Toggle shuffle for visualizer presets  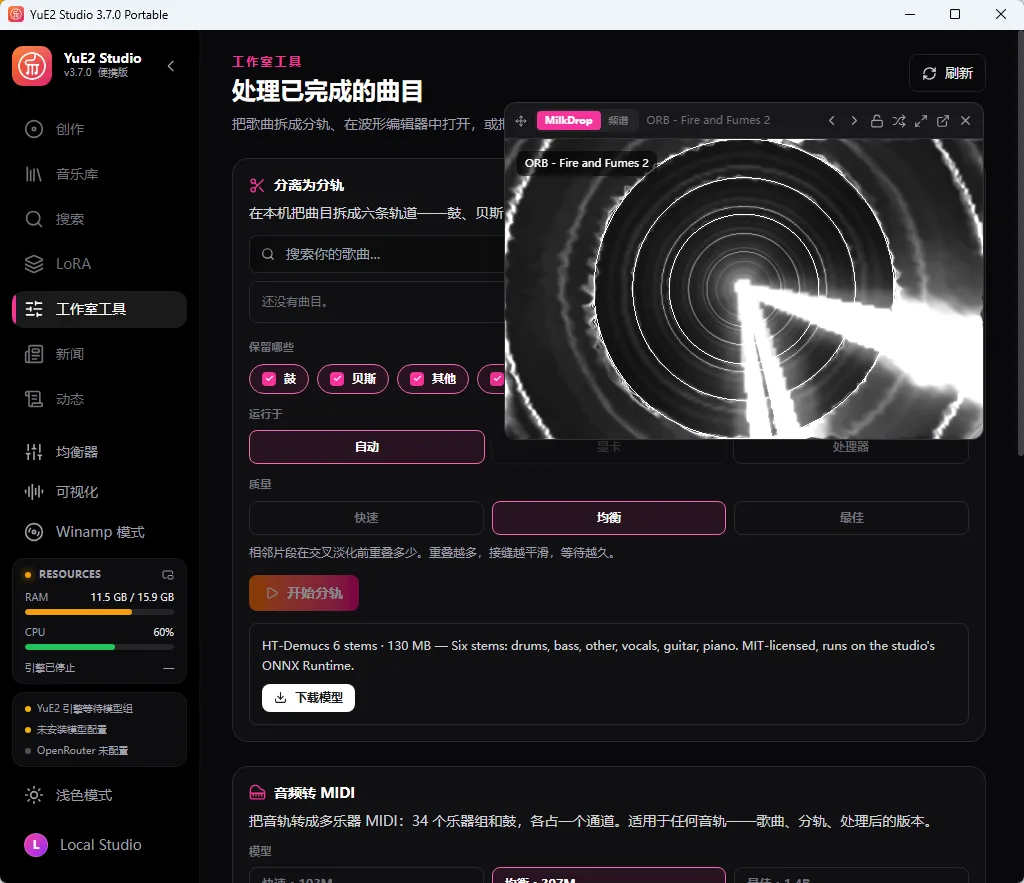coord(899,121)
